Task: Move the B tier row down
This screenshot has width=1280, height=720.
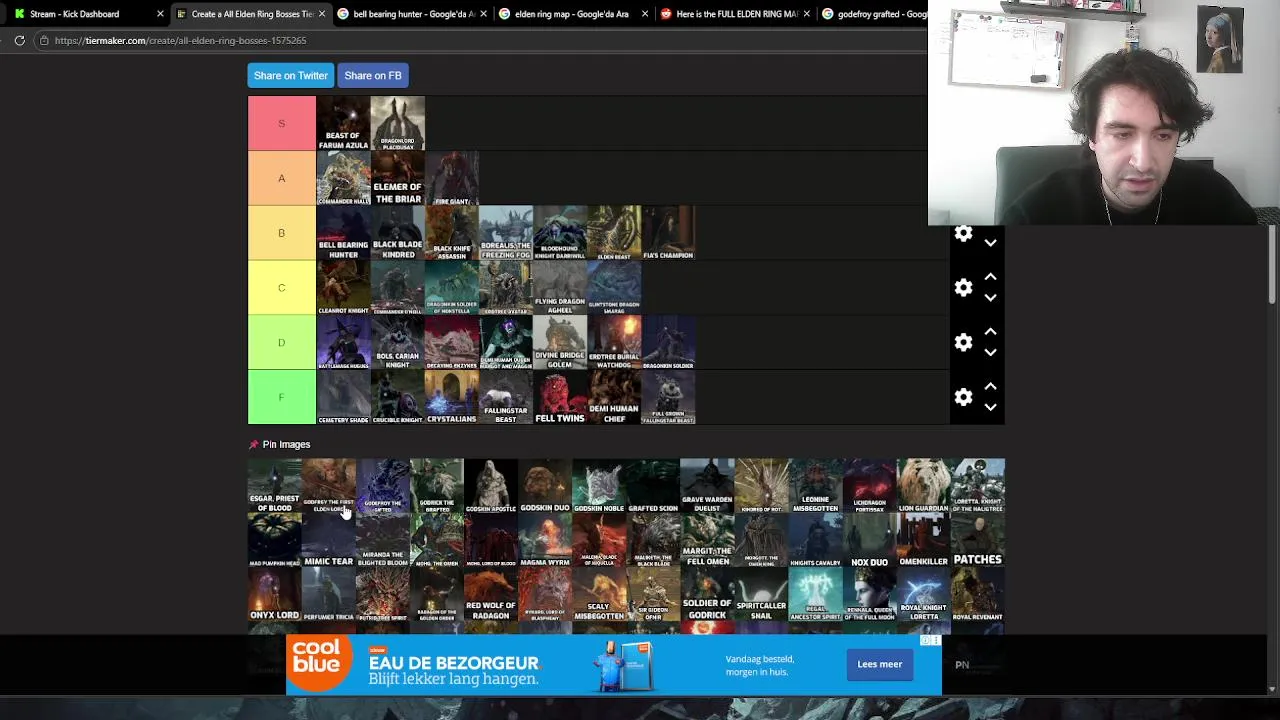Action: (x=990, y=243)
